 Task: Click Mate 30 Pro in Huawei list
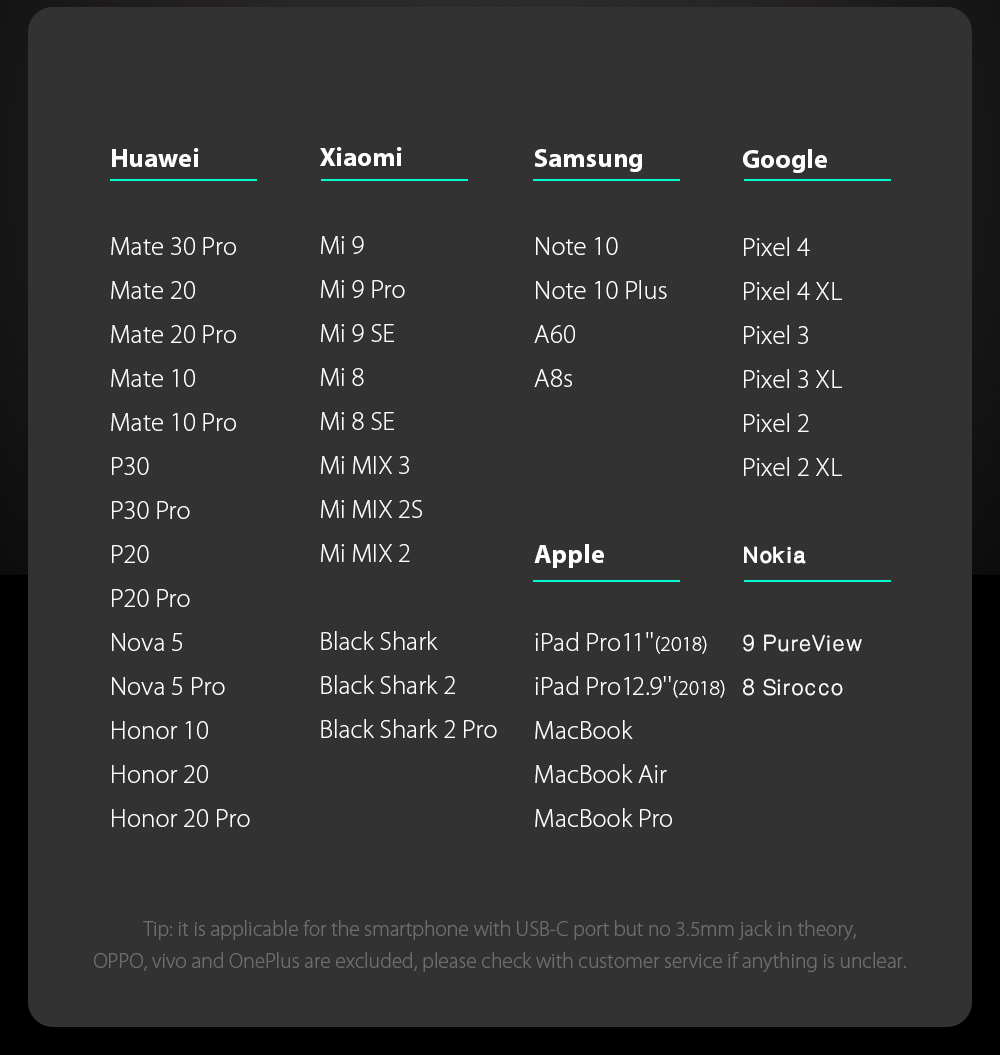(174, 246)
